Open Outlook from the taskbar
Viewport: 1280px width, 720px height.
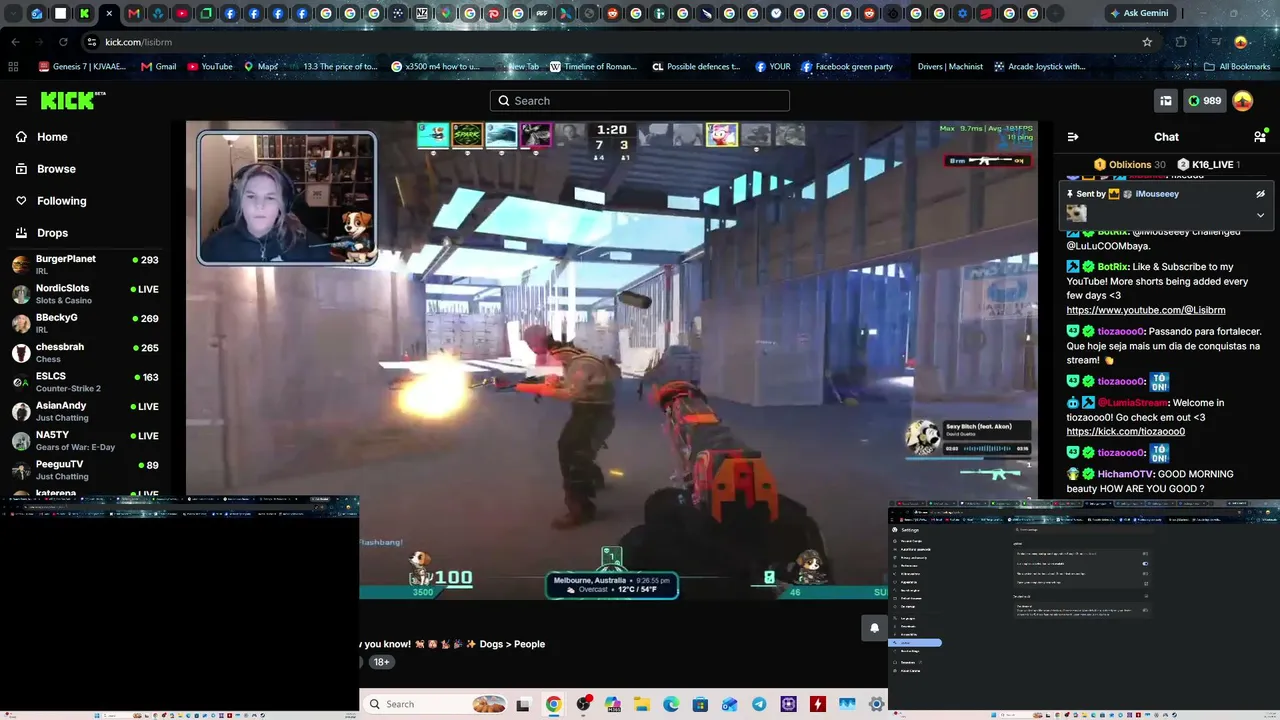730,704
